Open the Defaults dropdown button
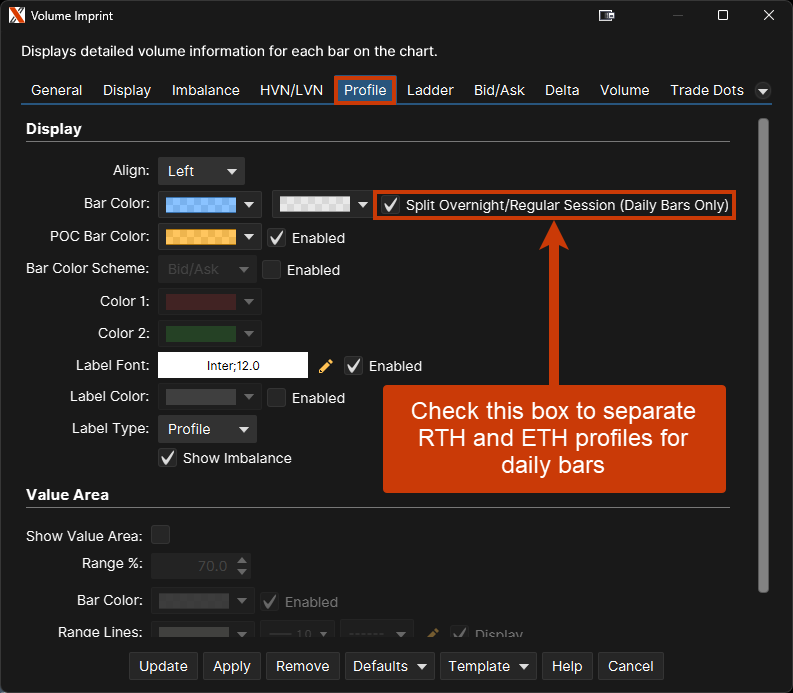 tap(387, 666)
